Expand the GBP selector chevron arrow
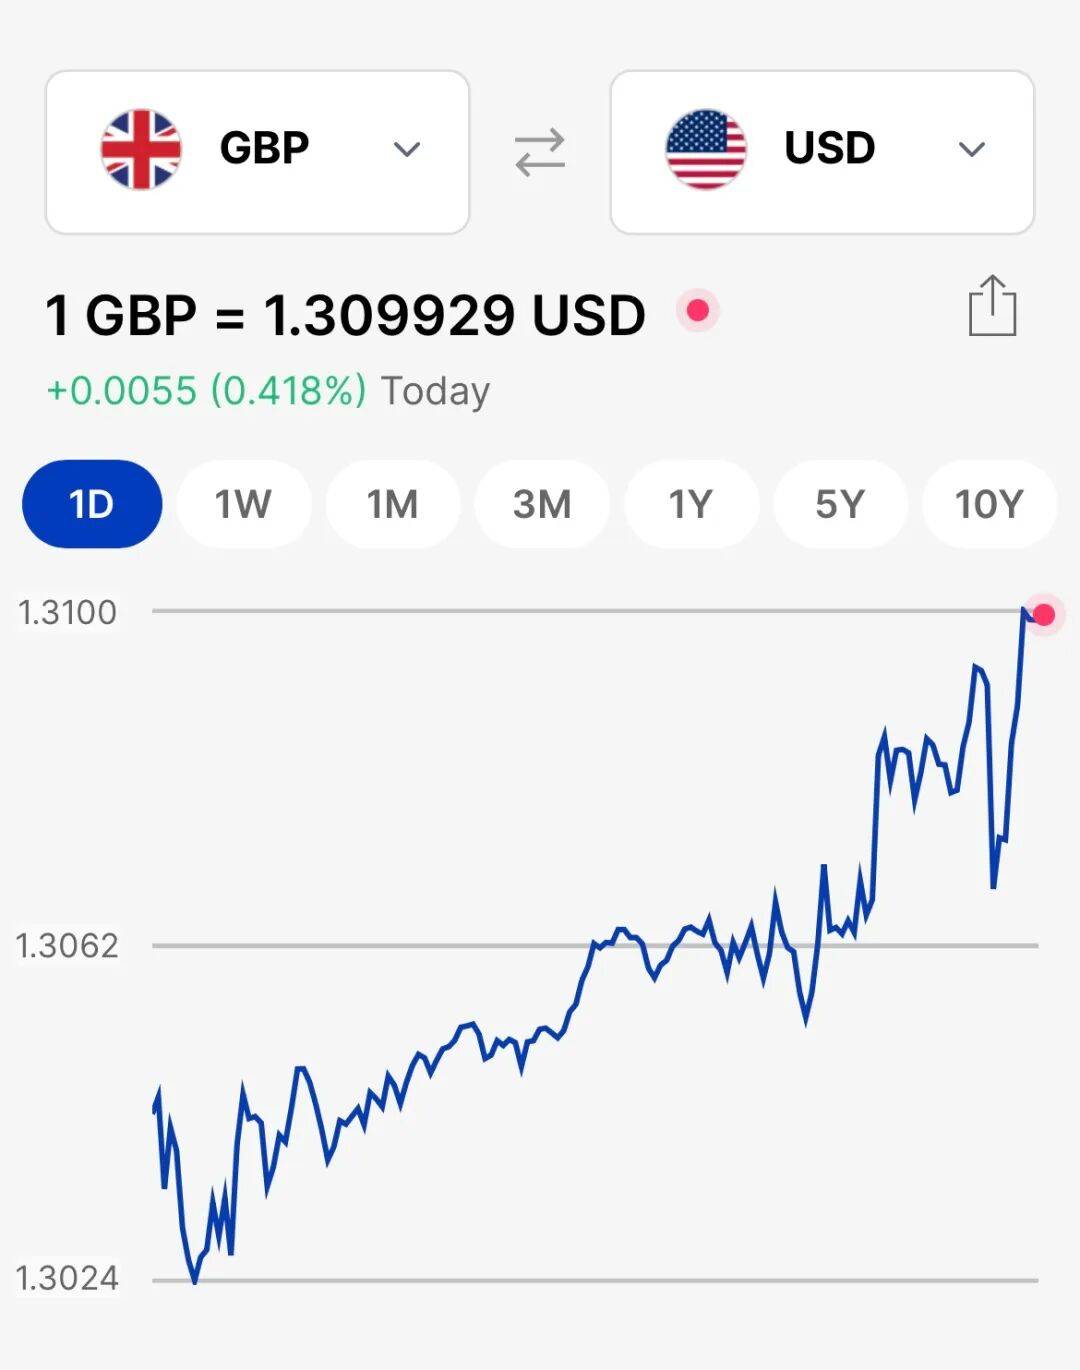1080x1370 pixels. (407, 150)
